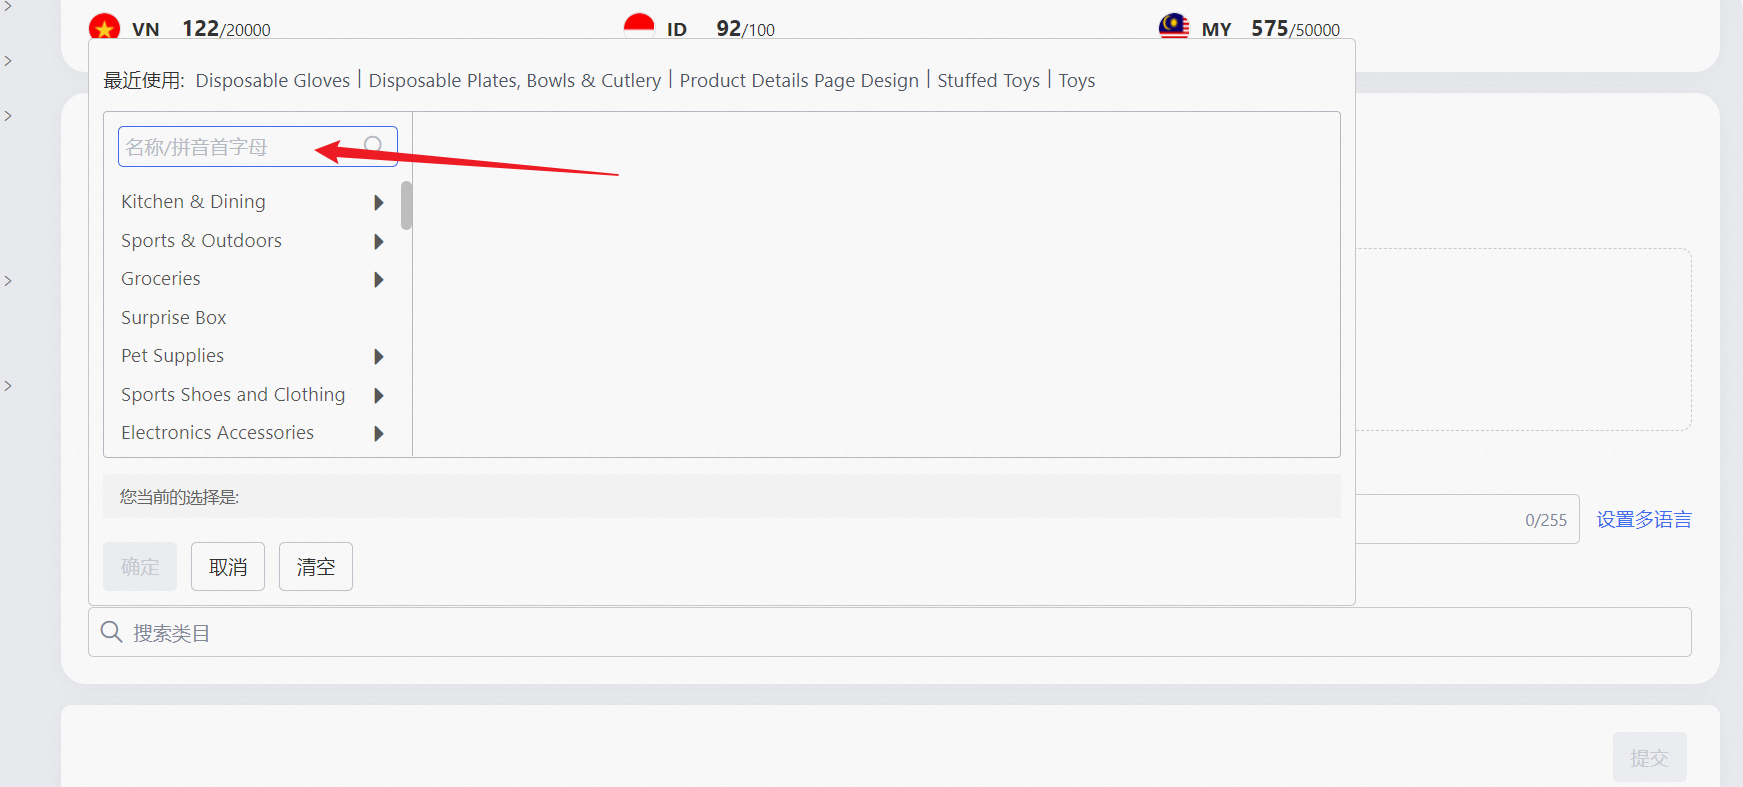Open the 设置多语言 link
The width and height of the screenshot is (1743, 787).
pos(1643,520)
